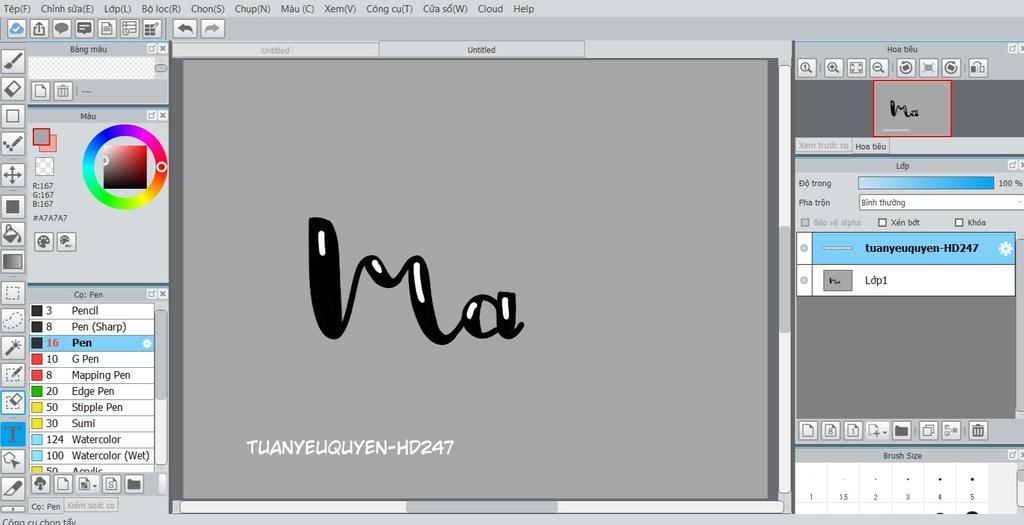Viewport: 1024px width, 525px height.
Task: Select the Eraser tool
Action: click(x=13, y=89)
